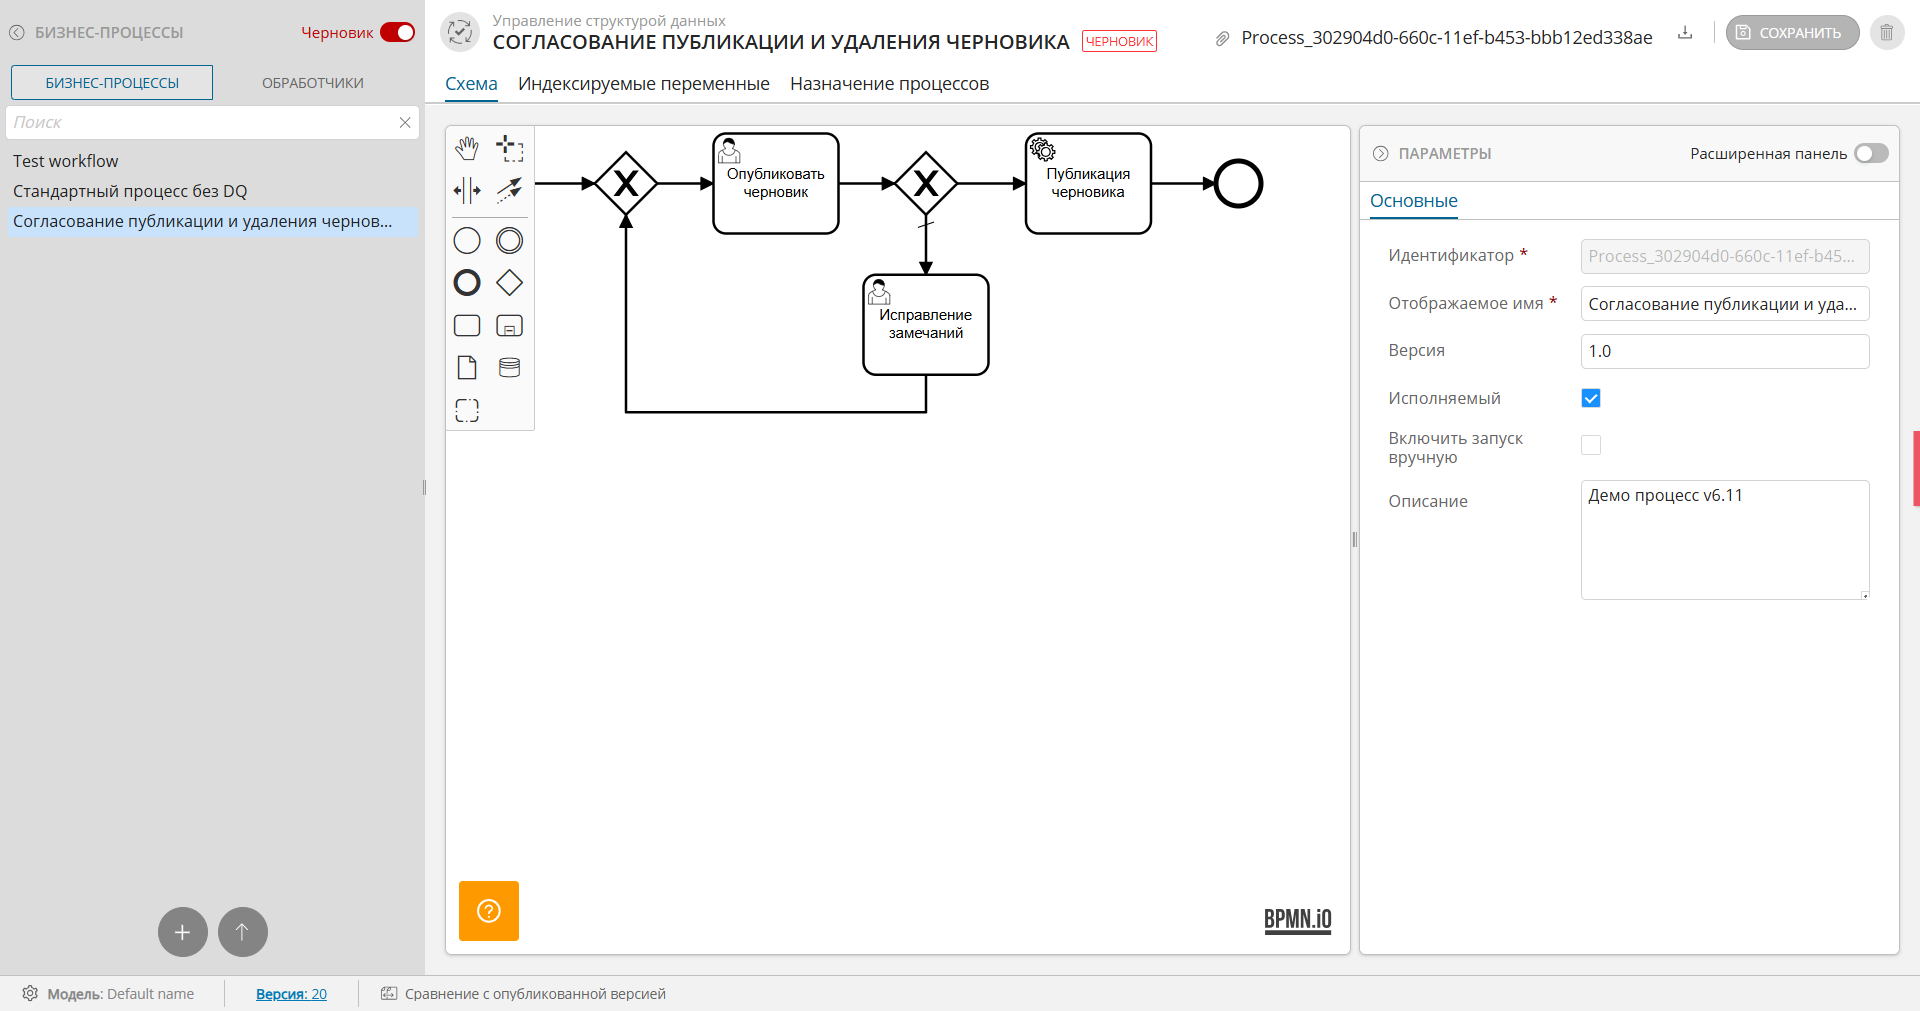Select Согласование публикации и удаления process
This screenshot has height=1011, width=1920.
coord(211,221)
